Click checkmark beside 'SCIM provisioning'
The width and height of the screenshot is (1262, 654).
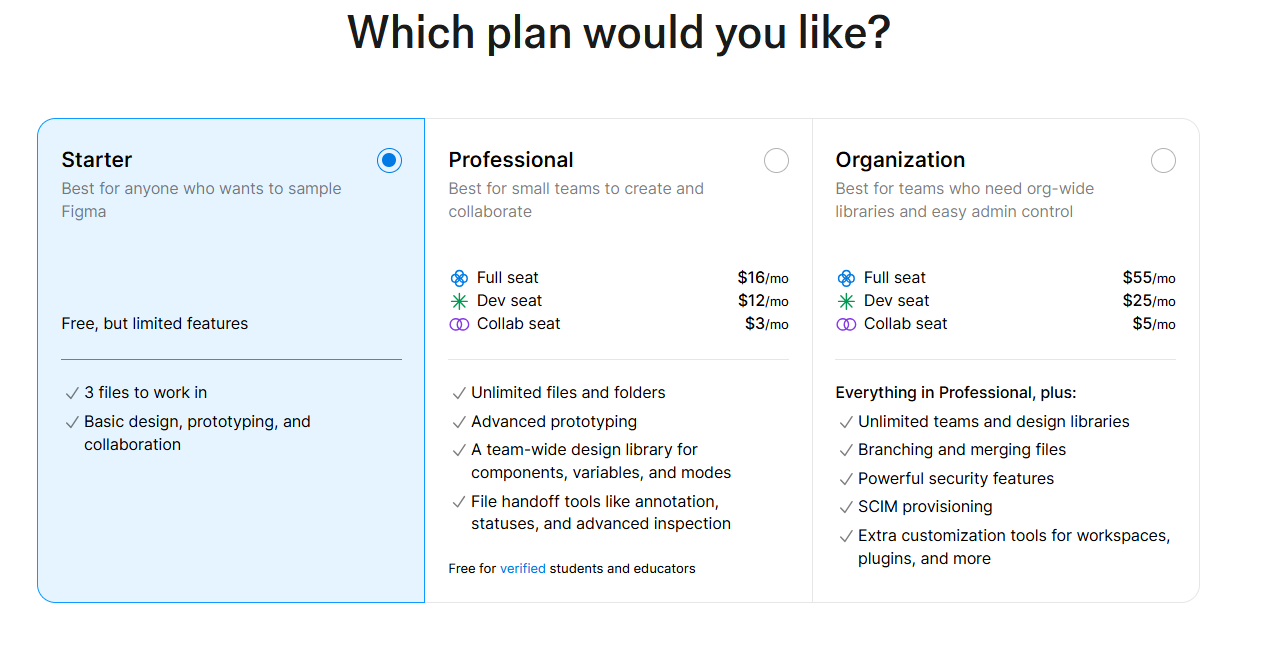(845, 507)
